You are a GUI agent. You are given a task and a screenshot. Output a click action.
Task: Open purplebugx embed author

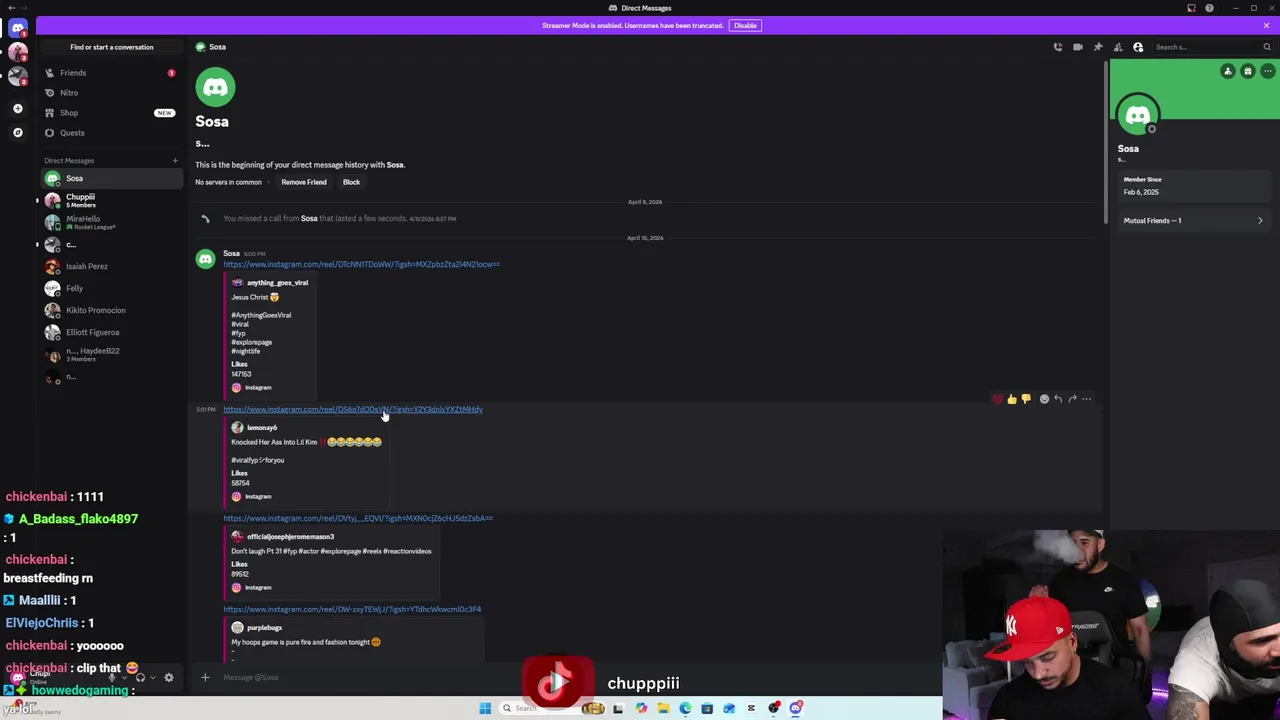pos(264,628)
